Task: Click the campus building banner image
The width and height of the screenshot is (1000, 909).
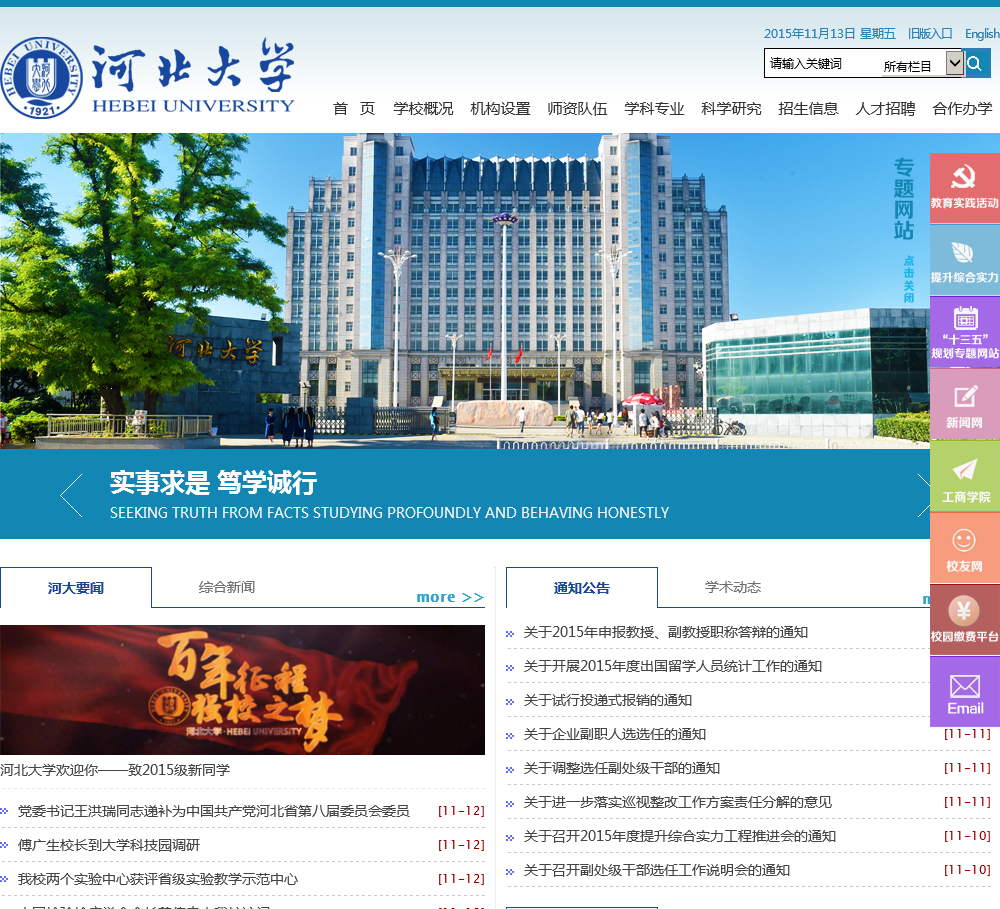Action: point(464,291)
